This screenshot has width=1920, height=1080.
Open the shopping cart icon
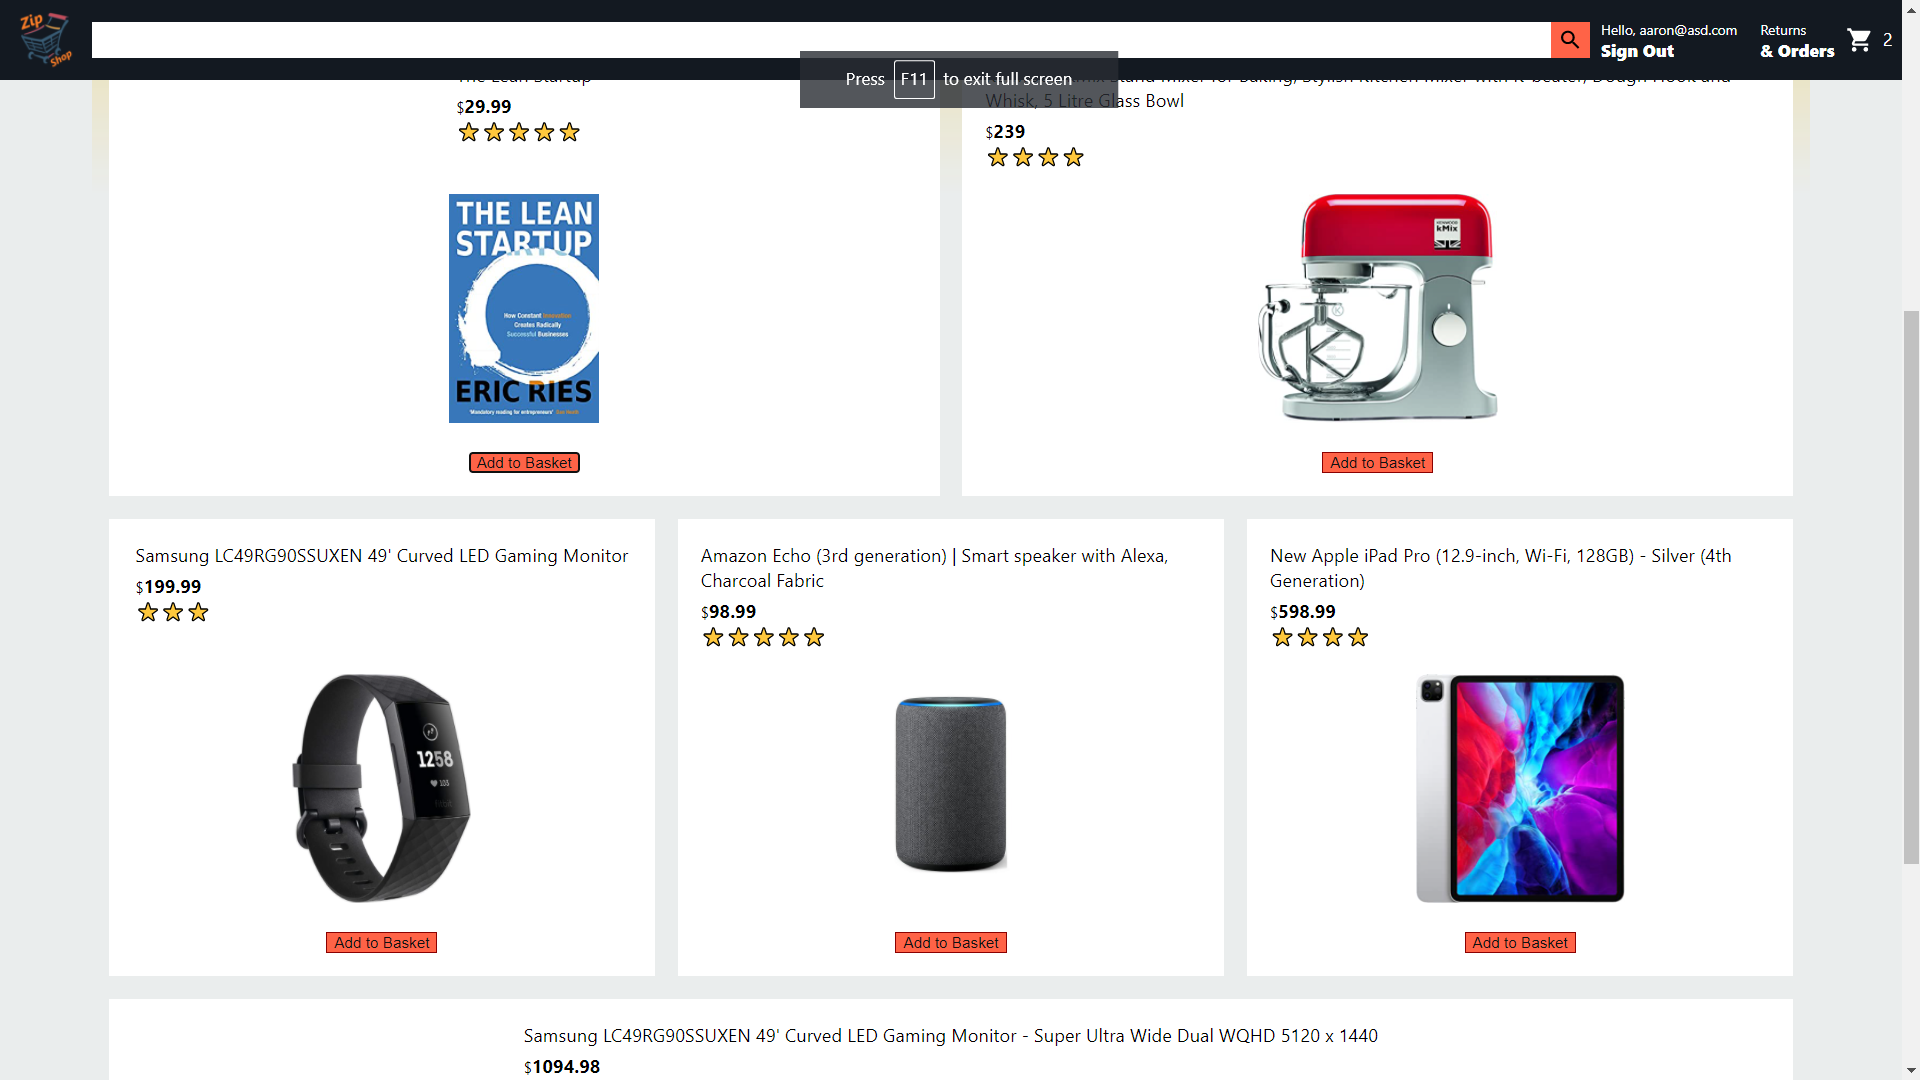pyautogui.click(x=1859, y=40)
